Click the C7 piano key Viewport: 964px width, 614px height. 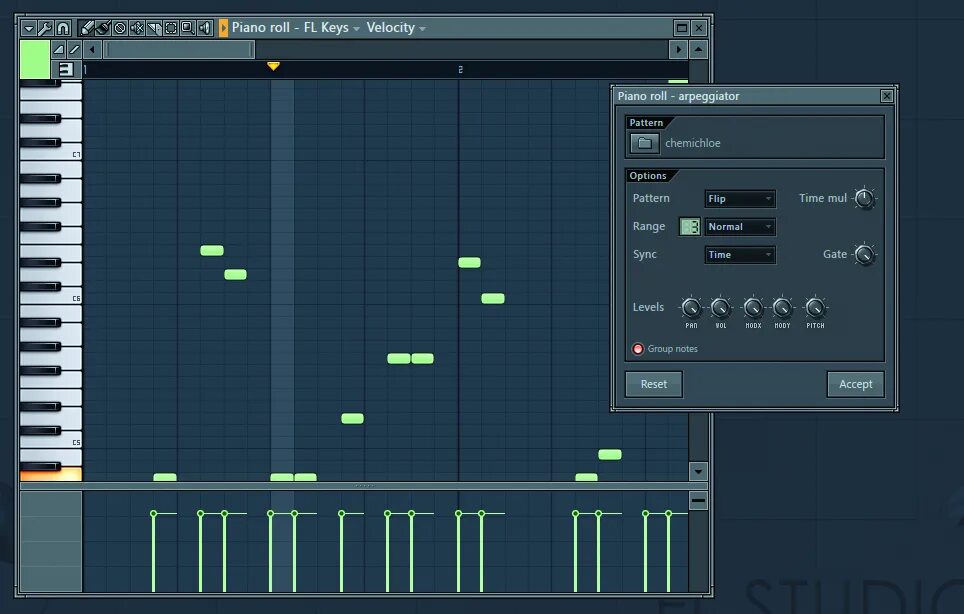coord(51,154)
